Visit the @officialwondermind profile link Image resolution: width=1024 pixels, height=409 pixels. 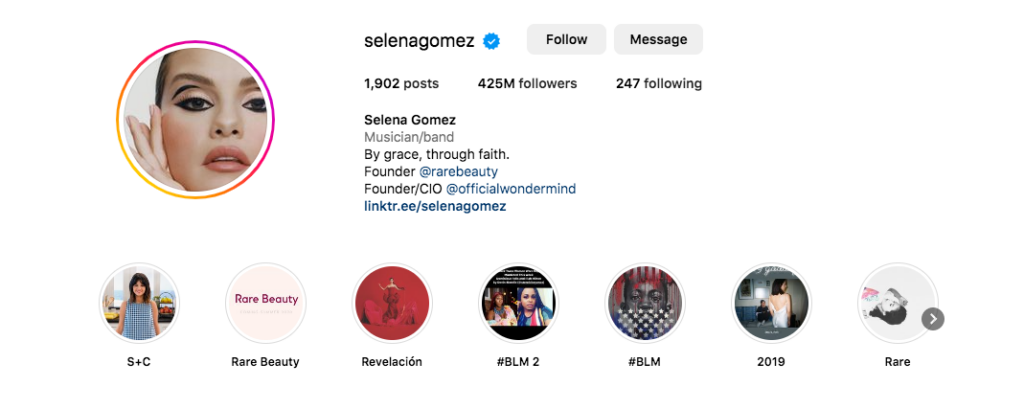tap(511, 189)
